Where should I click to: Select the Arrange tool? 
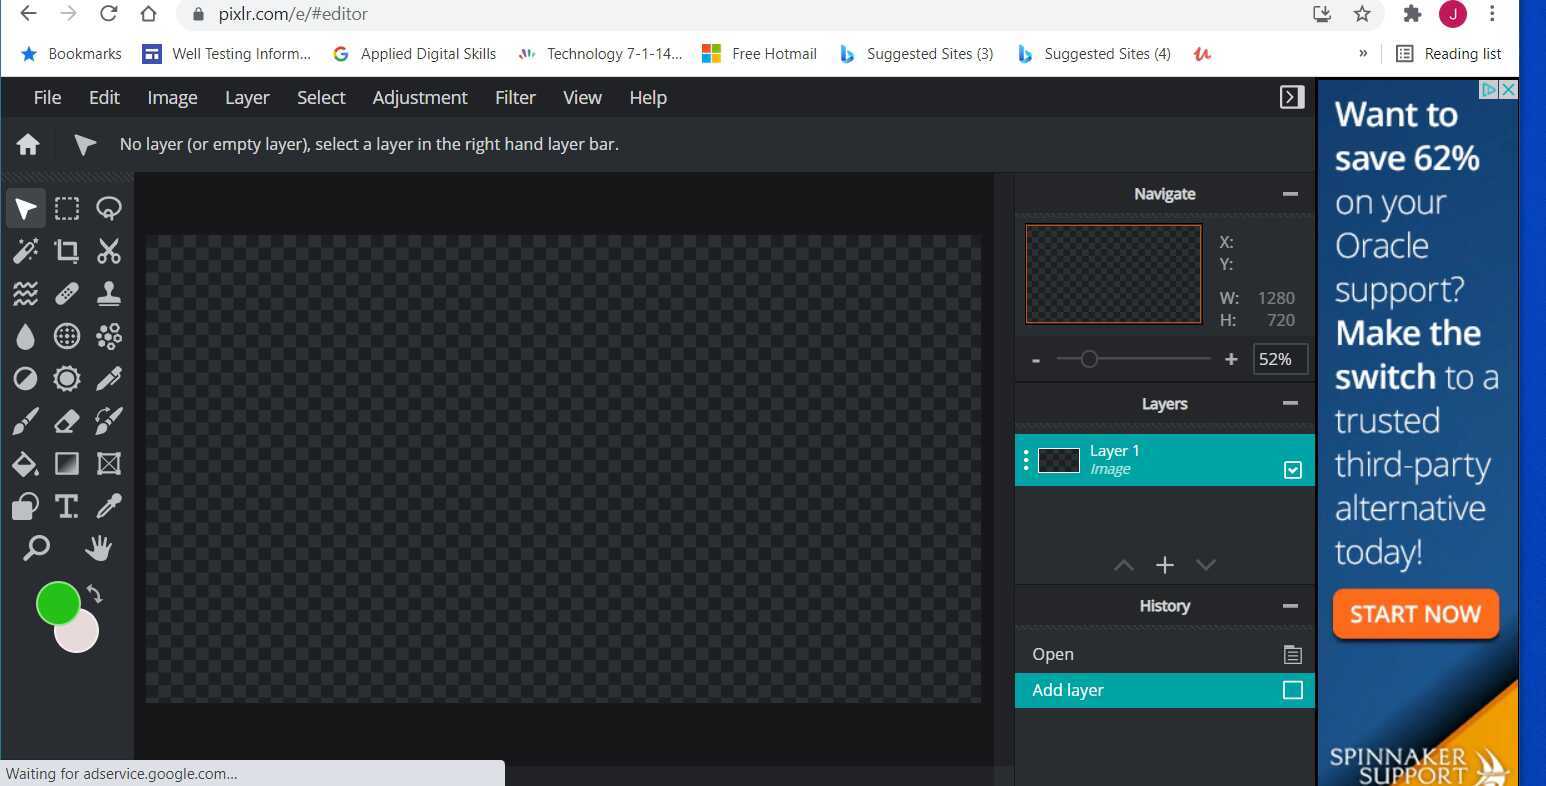point(25,208)
